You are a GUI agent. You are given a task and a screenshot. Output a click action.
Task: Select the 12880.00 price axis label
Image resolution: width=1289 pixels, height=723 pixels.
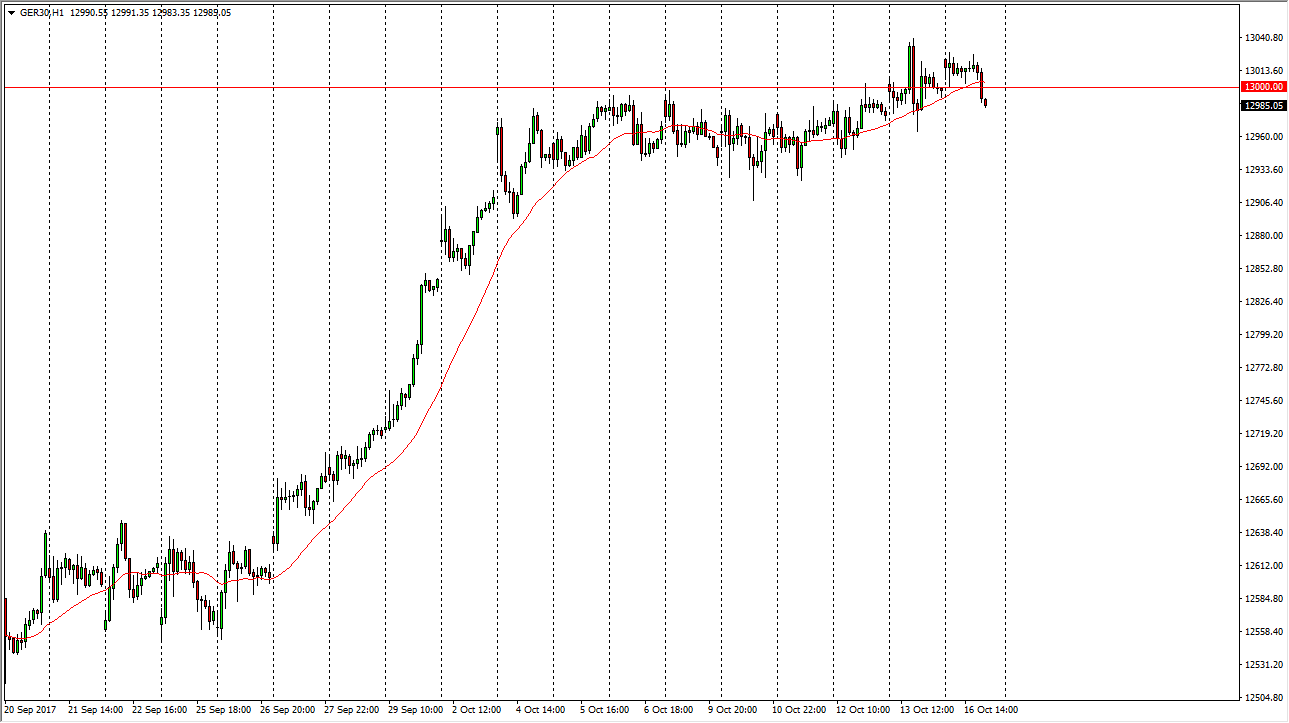click(x=1263, y=236)
